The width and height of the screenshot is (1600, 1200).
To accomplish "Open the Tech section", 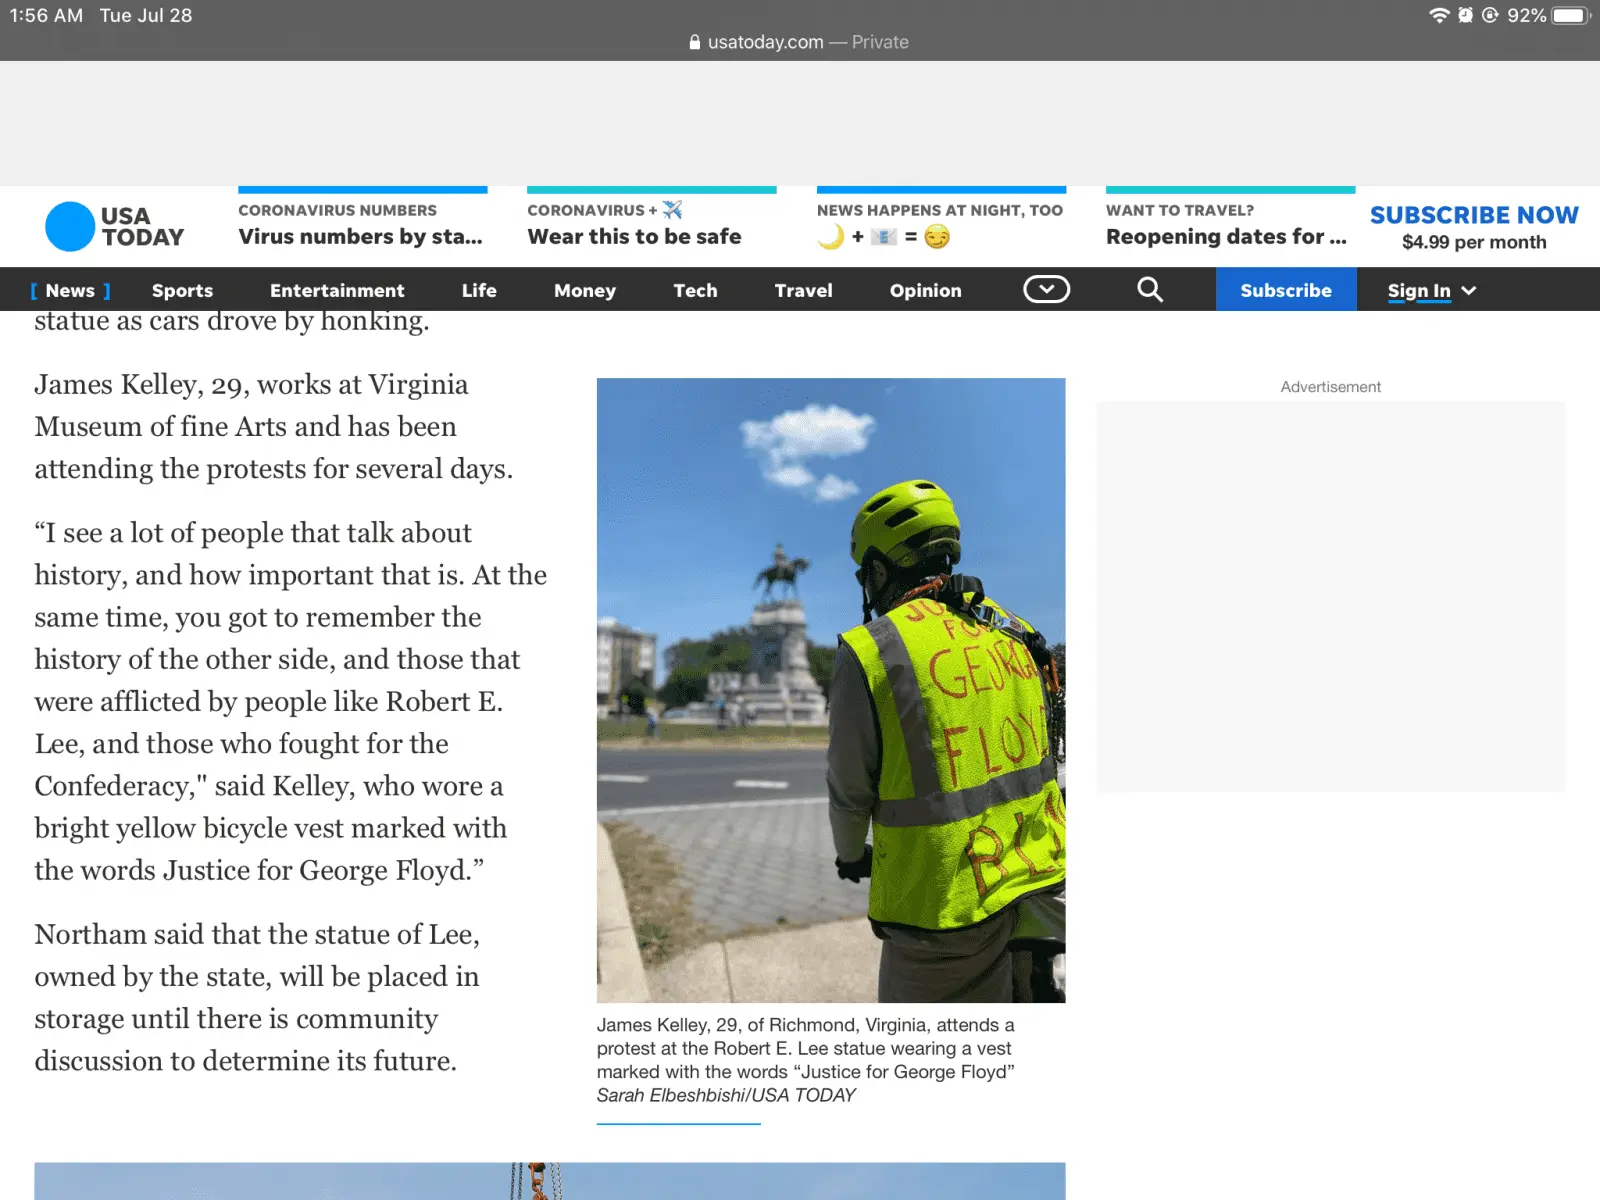I will tap(695, 291).
